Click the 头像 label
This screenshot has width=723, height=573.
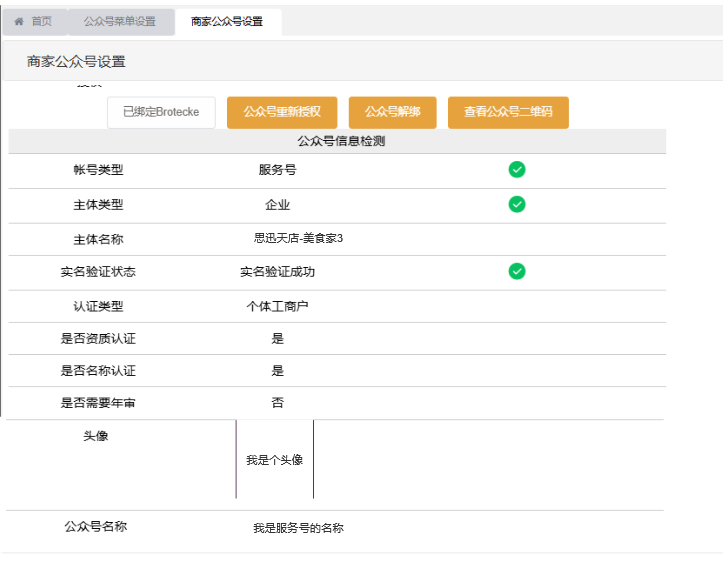click(x=95, y=436)
